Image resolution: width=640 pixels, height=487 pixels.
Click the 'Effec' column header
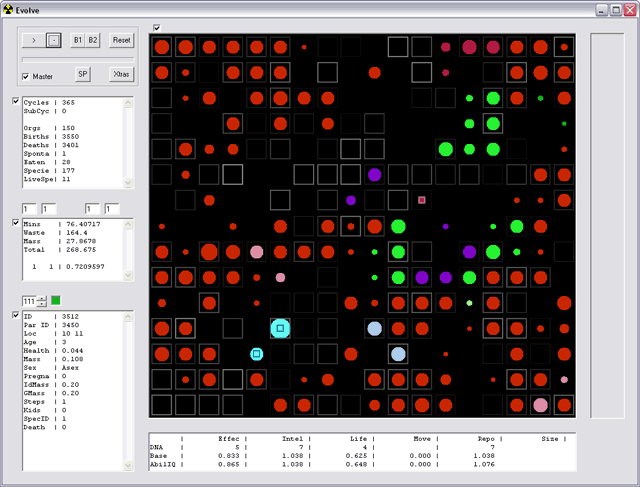coord(229,439)
